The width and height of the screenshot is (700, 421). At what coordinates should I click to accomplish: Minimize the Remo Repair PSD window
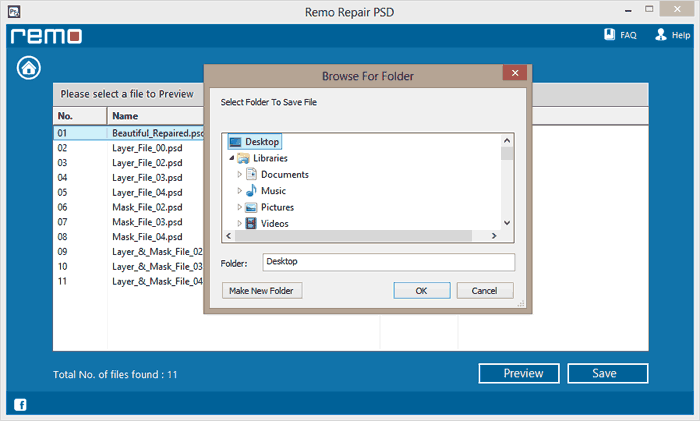[x=628, y=10]
